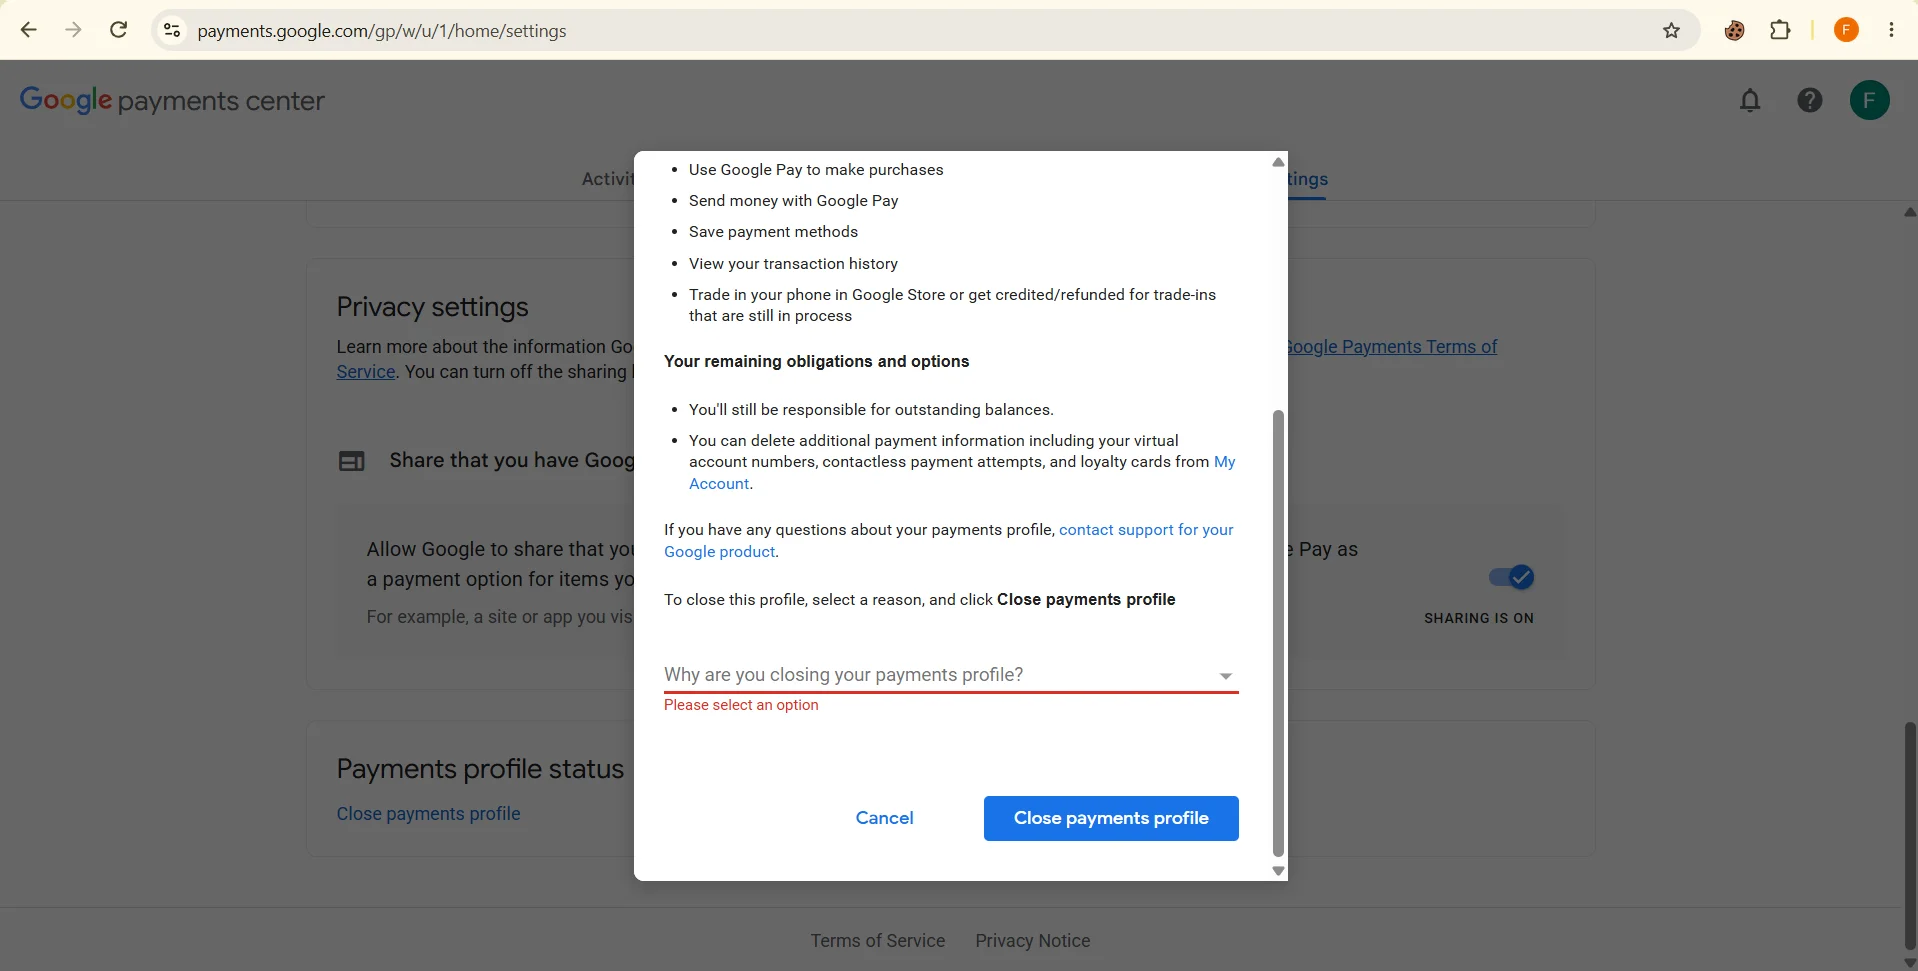Open Google Payments Terms of Service link
The width and height of the screenshot is (1918, 971).
pyautogui.click(x=1390, y=347)
